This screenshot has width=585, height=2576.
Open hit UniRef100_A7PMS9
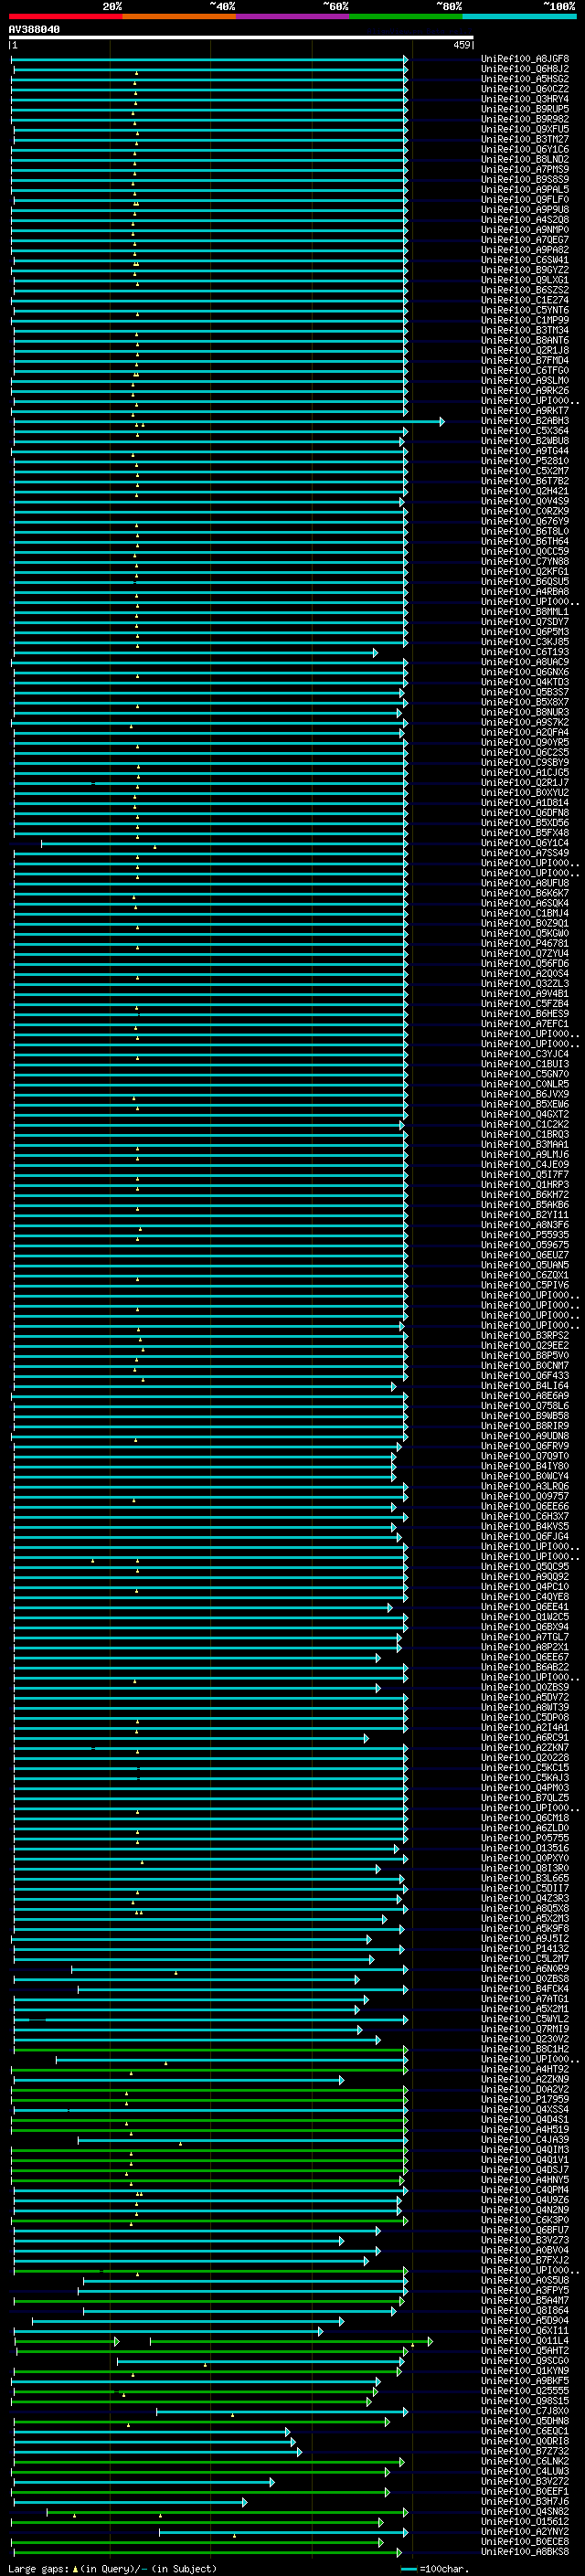tap(525, 169)
